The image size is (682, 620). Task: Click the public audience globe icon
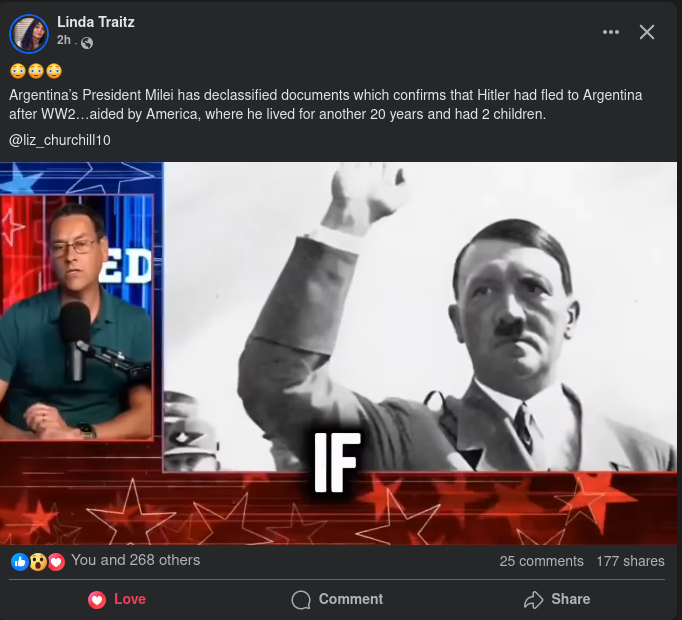[x=86, y=43]
